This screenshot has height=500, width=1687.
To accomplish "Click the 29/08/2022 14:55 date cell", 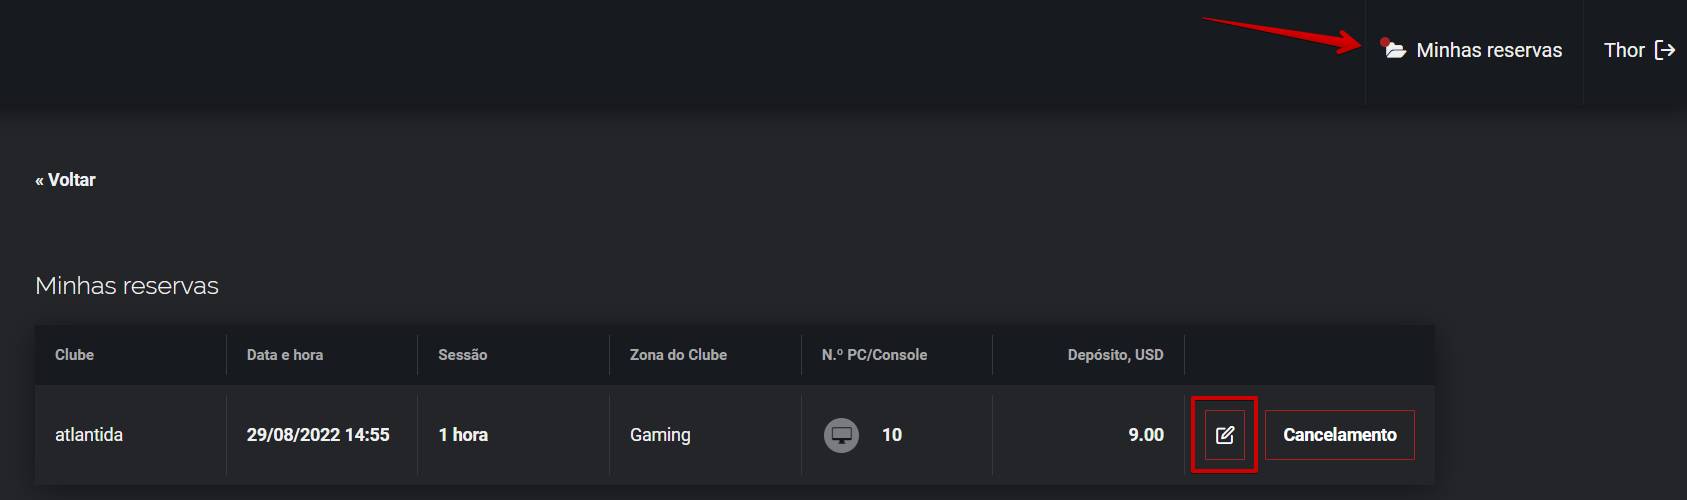I will tap(318, 435).
